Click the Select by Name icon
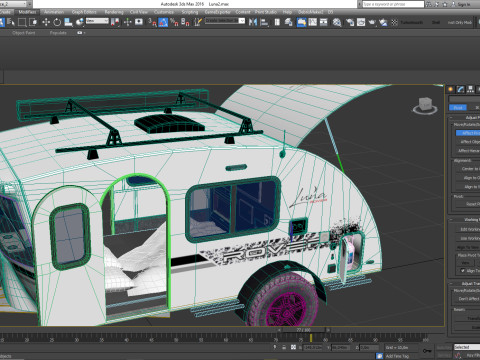Image resolution: width=480 pixels, height=360 pixels. pos(11,22)
